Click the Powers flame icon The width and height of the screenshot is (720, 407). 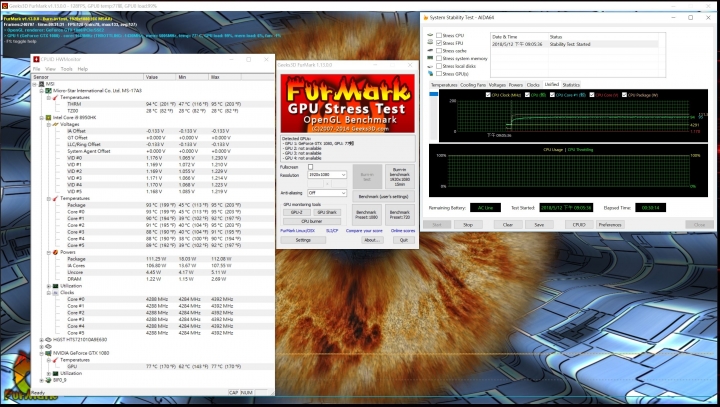tap(56, 252)
